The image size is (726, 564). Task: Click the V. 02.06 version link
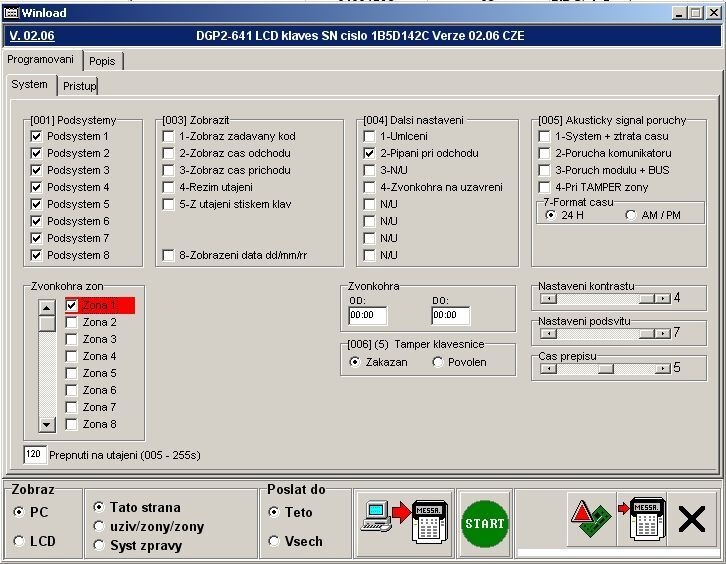pos(32,36)
